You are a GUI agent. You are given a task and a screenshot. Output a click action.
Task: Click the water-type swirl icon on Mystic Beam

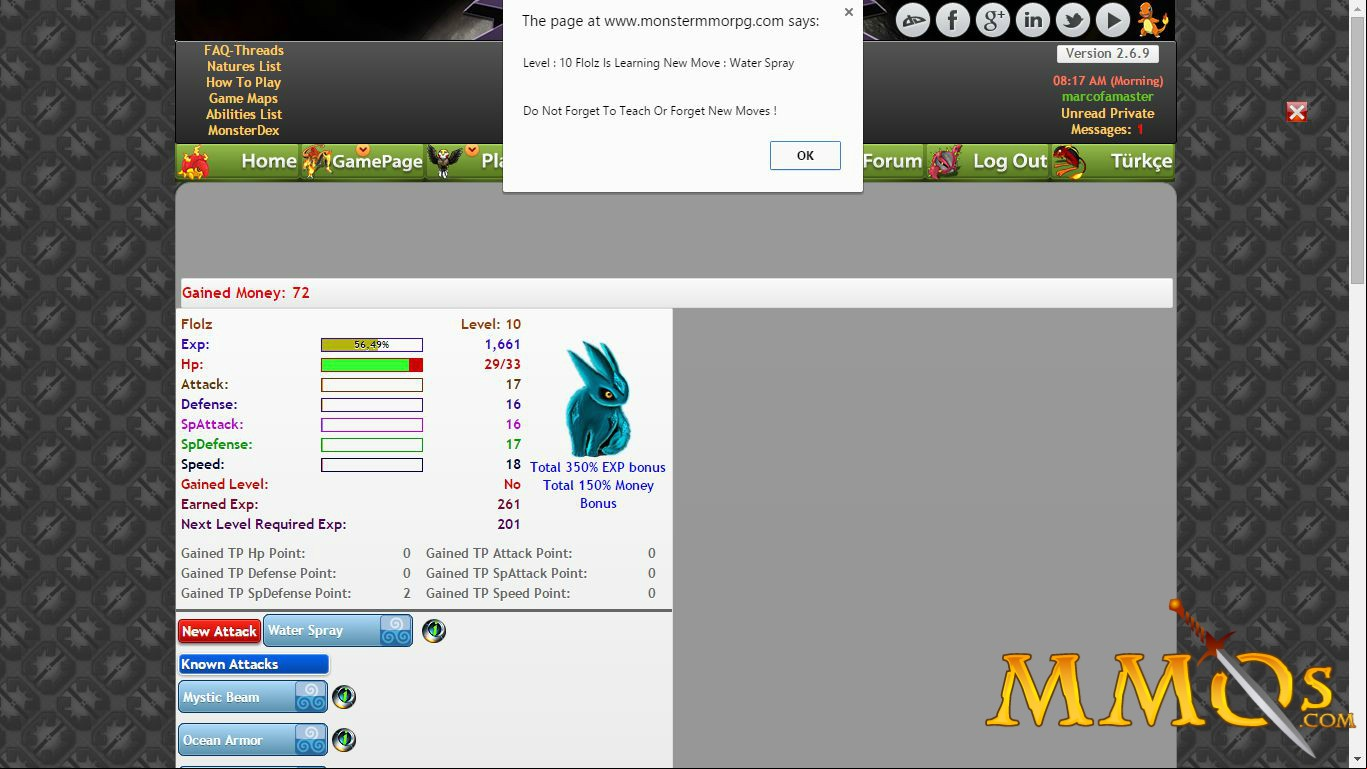(310, 697)
